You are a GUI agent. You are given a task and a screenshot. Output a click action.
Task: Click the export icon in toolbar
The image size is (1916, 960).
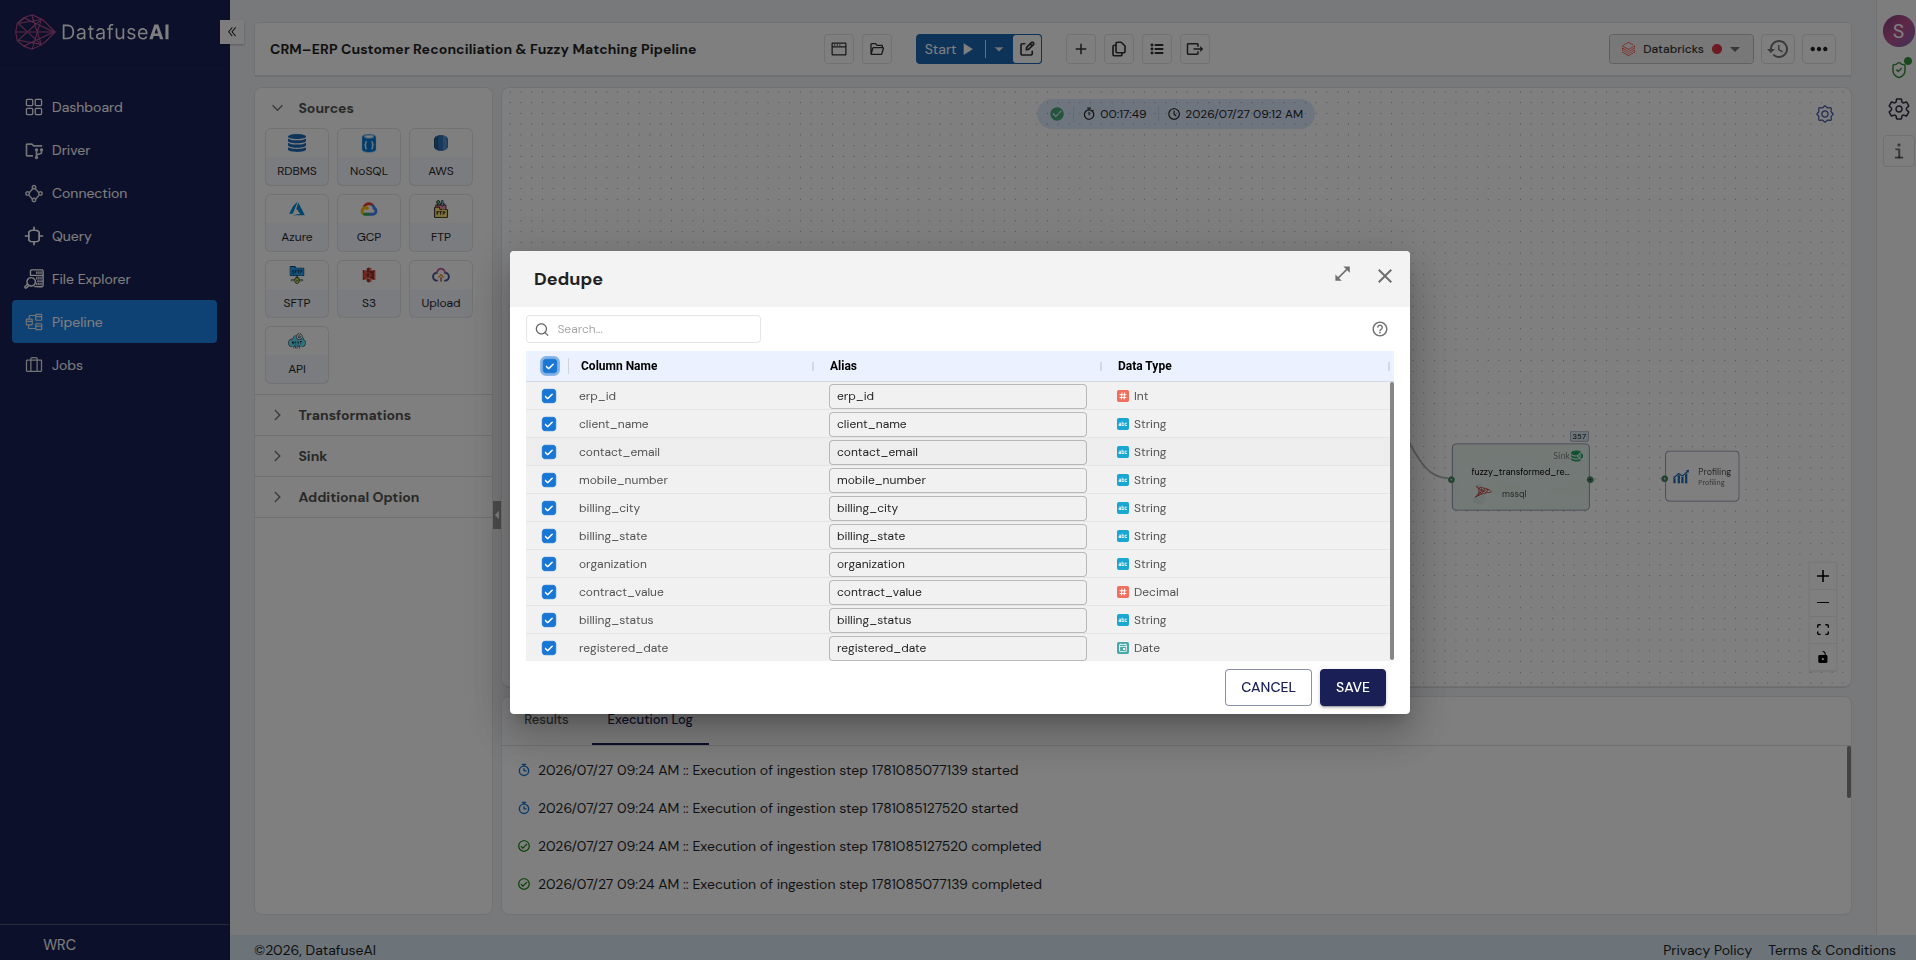(1195, 49)
